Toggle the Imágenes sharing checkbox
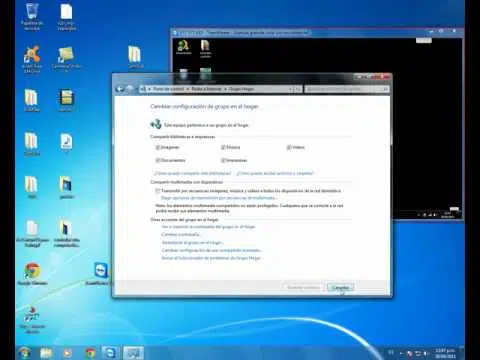 (x=157, y=147)
